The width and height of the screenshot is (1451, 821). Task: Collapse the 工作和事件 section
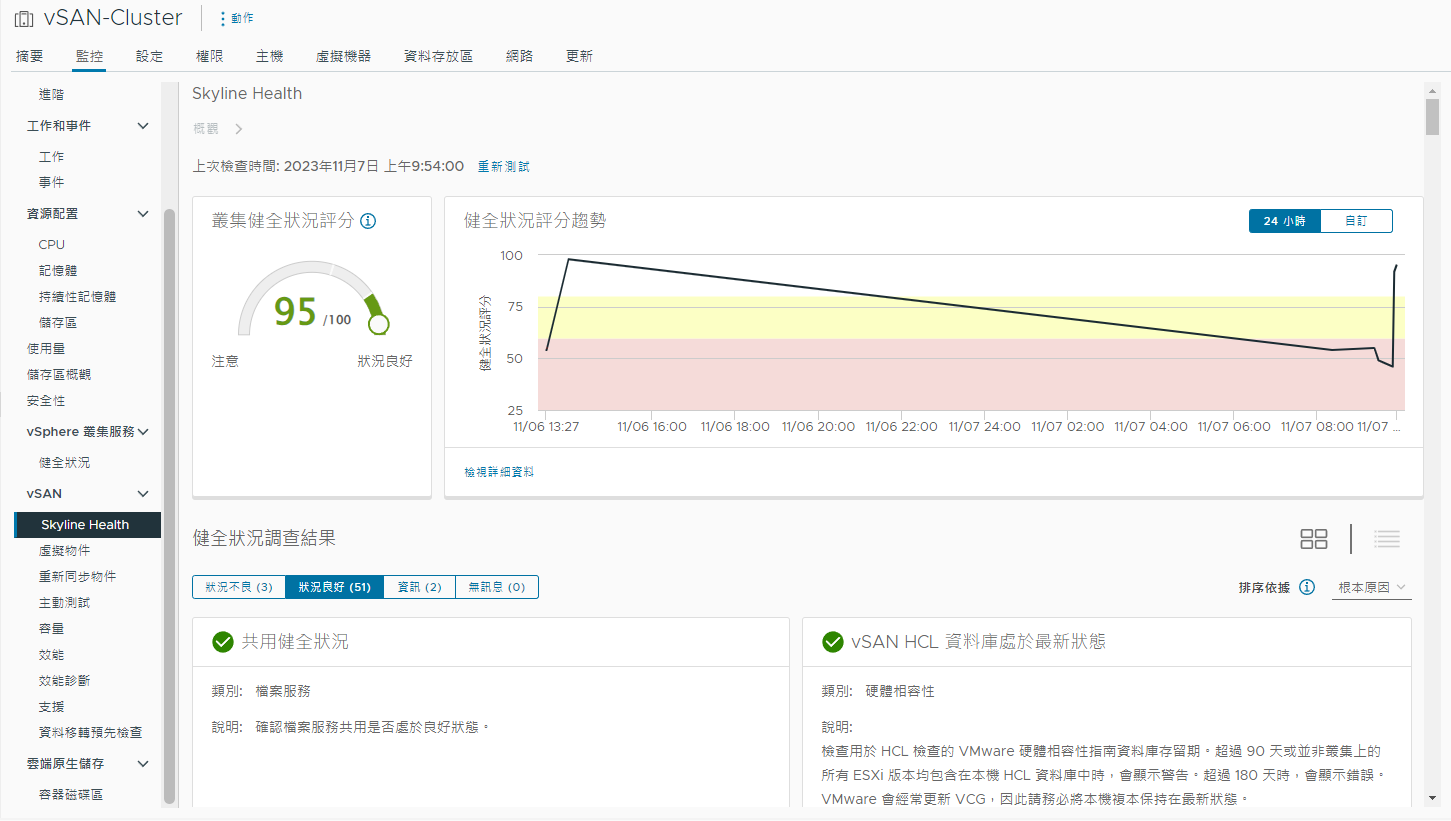[x=143, y=126]
